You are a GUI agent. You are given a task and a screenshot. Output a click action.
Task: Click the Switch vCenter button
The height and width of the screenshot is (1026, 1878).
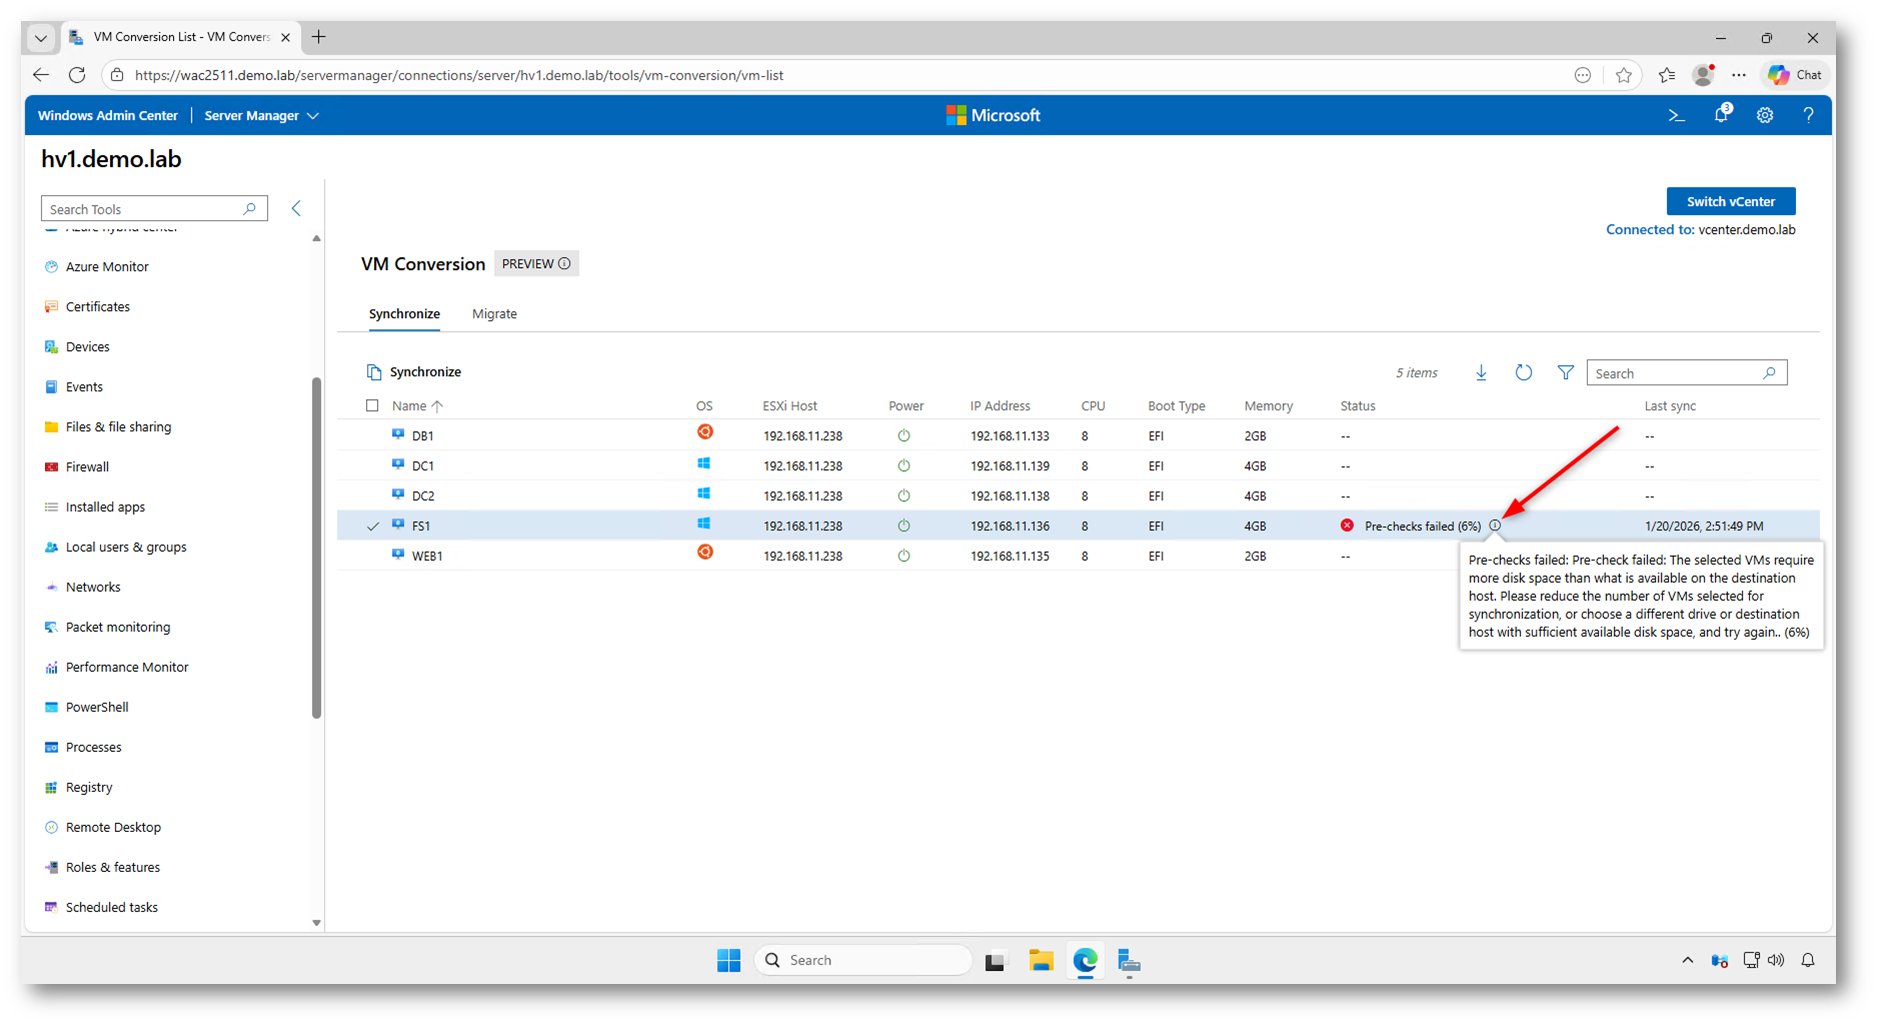(1730, 201)
